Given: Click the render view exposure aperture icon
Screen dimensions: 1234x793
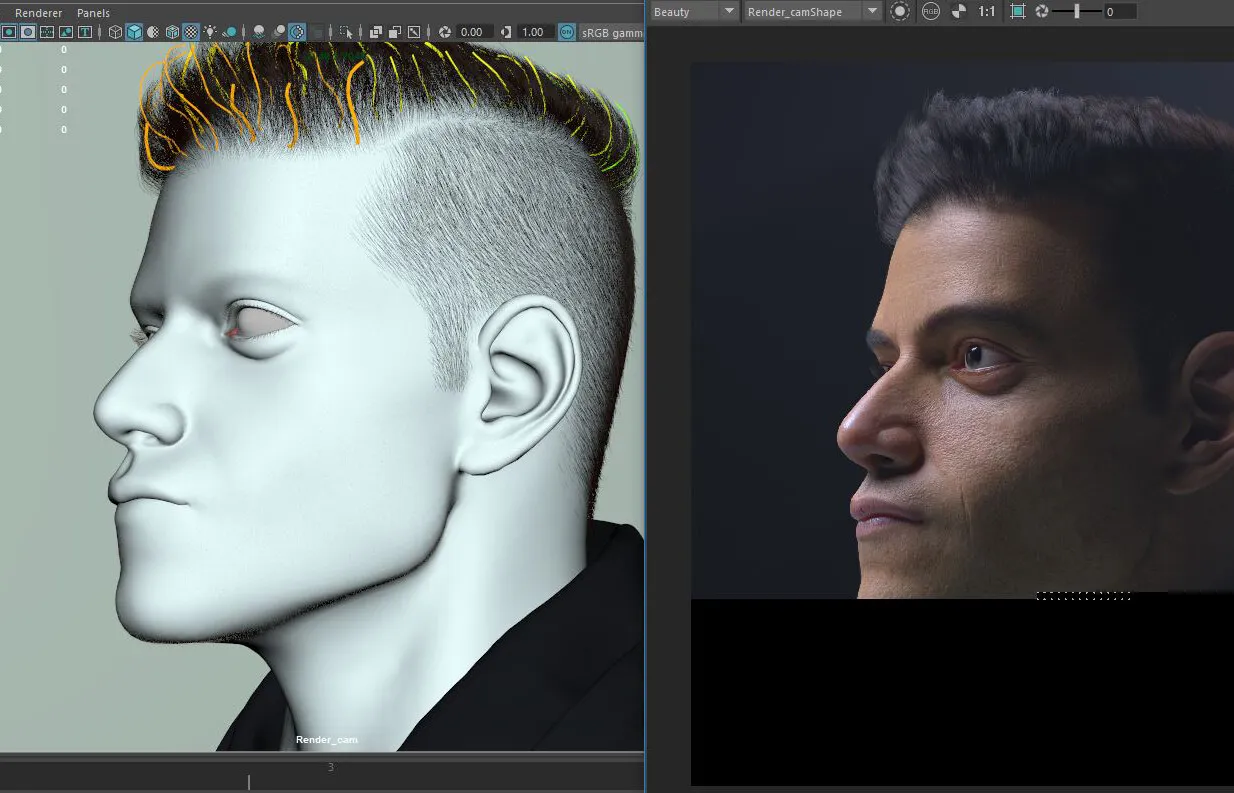Looking at the screenshot, I should [1042, 12].
